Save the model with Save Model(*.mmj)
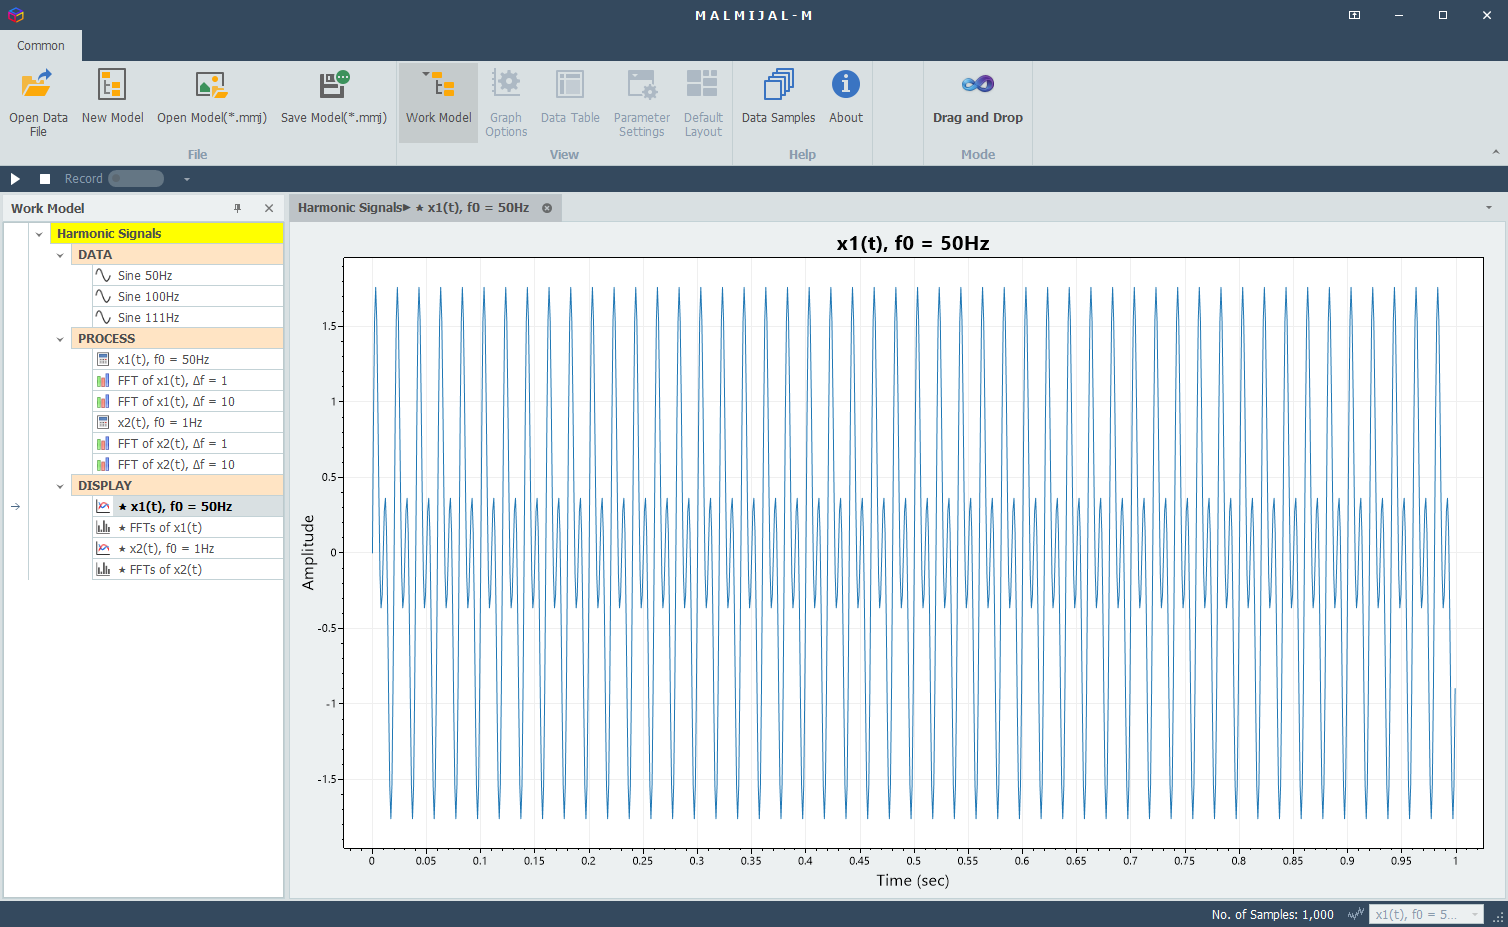 pyautogui.click(x=334, y=98)
